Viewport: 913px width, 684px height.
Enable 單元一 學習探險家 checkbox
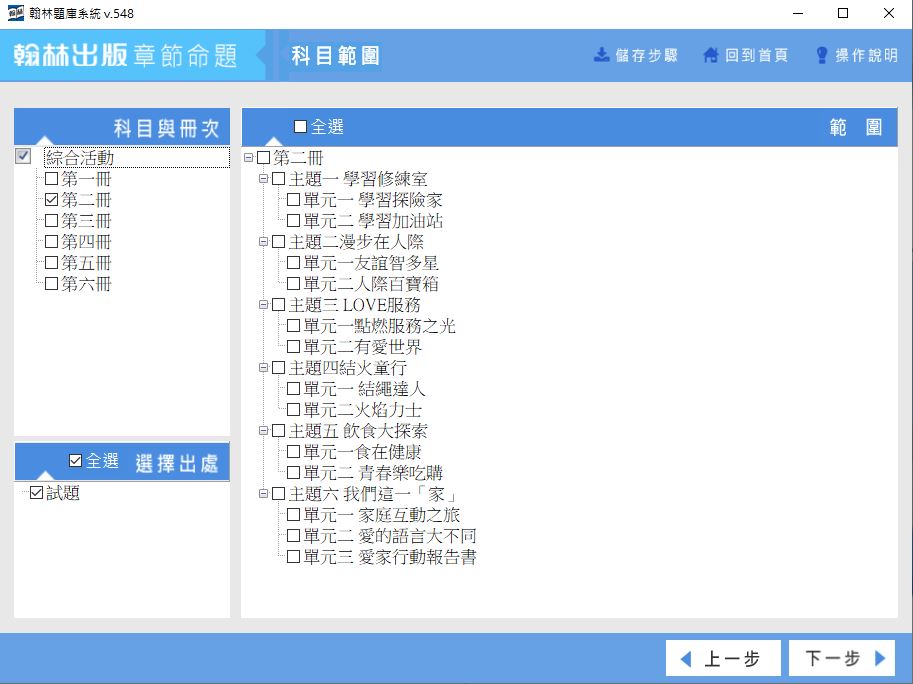point(294,200)
